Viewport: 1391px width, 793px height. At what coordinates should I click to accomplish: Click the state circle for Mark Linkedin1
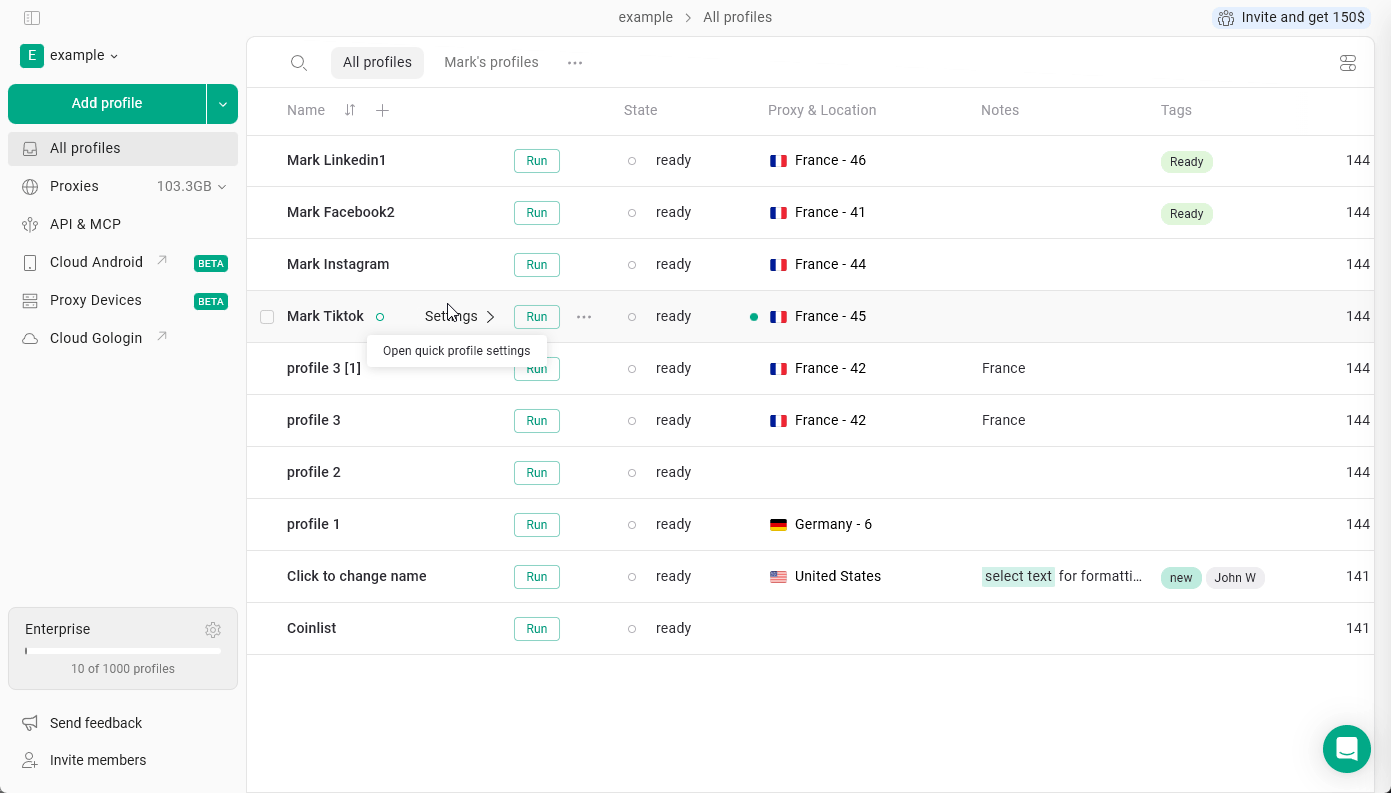632,161
